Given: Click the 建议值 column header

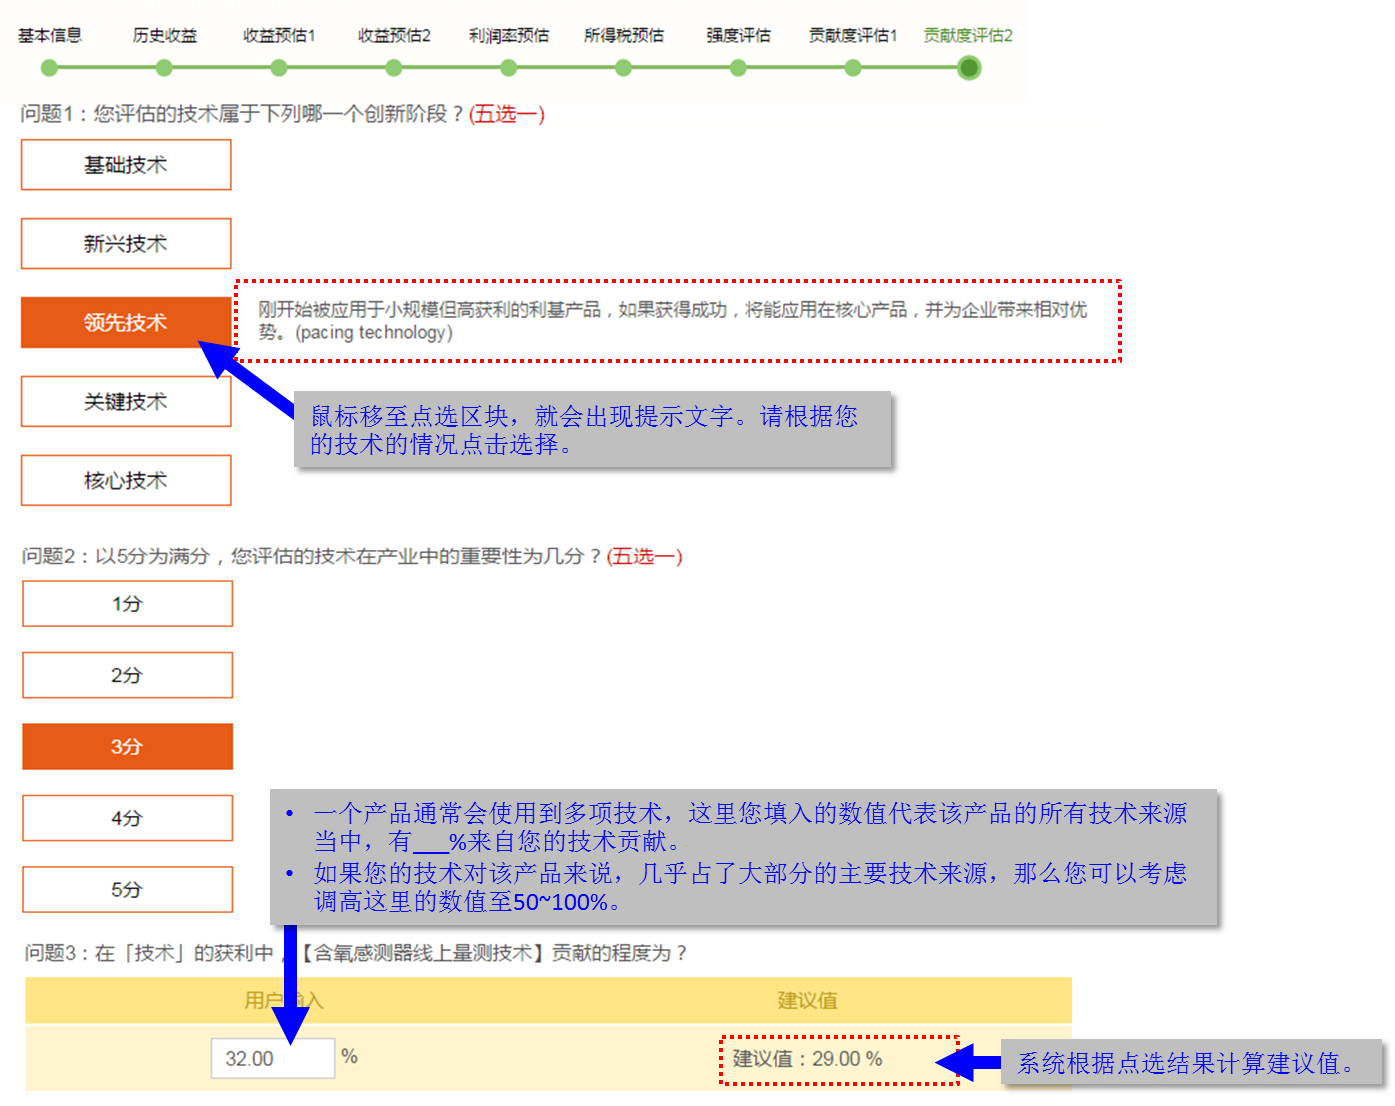Looking at the screenshot, I should pyautogui.click(x=808, y=1000).
